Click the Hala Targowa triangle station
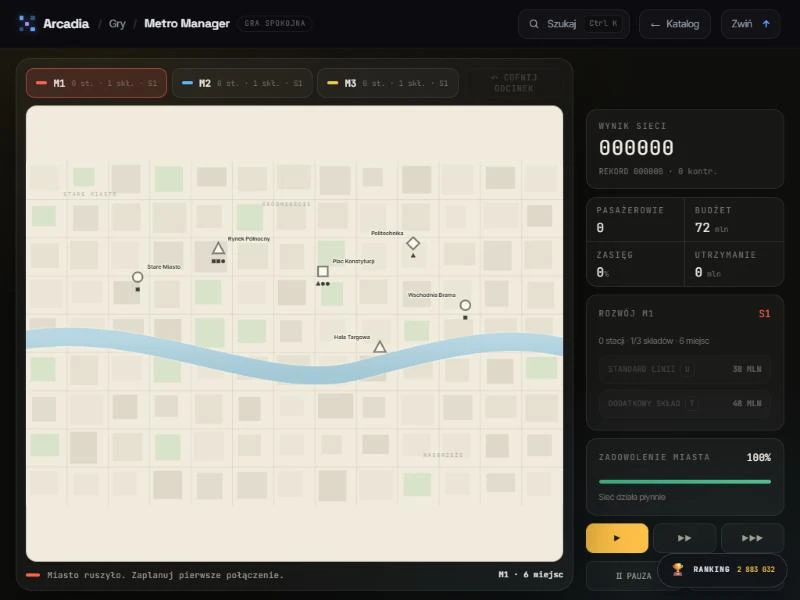This screenshot has height=600, width=800. (x=380, y=347)
